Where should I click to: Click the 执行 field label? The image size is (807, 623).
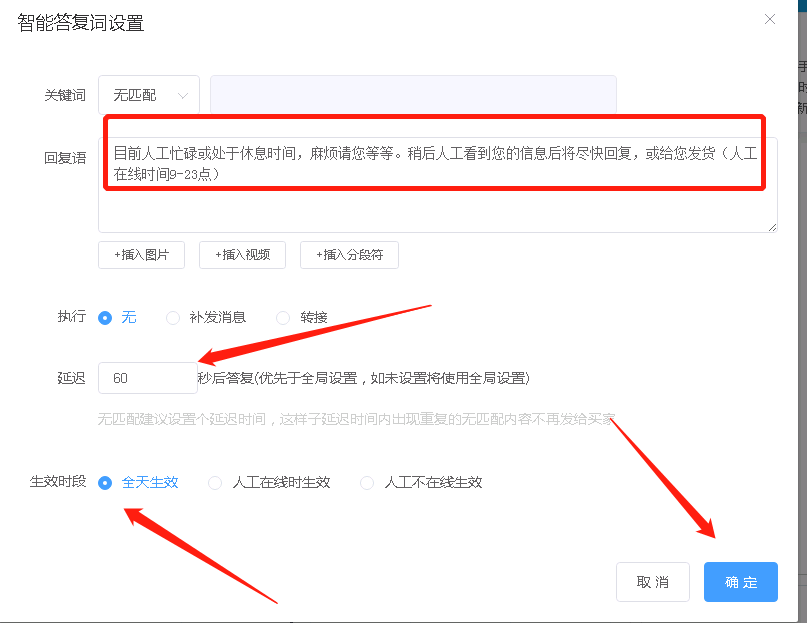coord(72,316)
